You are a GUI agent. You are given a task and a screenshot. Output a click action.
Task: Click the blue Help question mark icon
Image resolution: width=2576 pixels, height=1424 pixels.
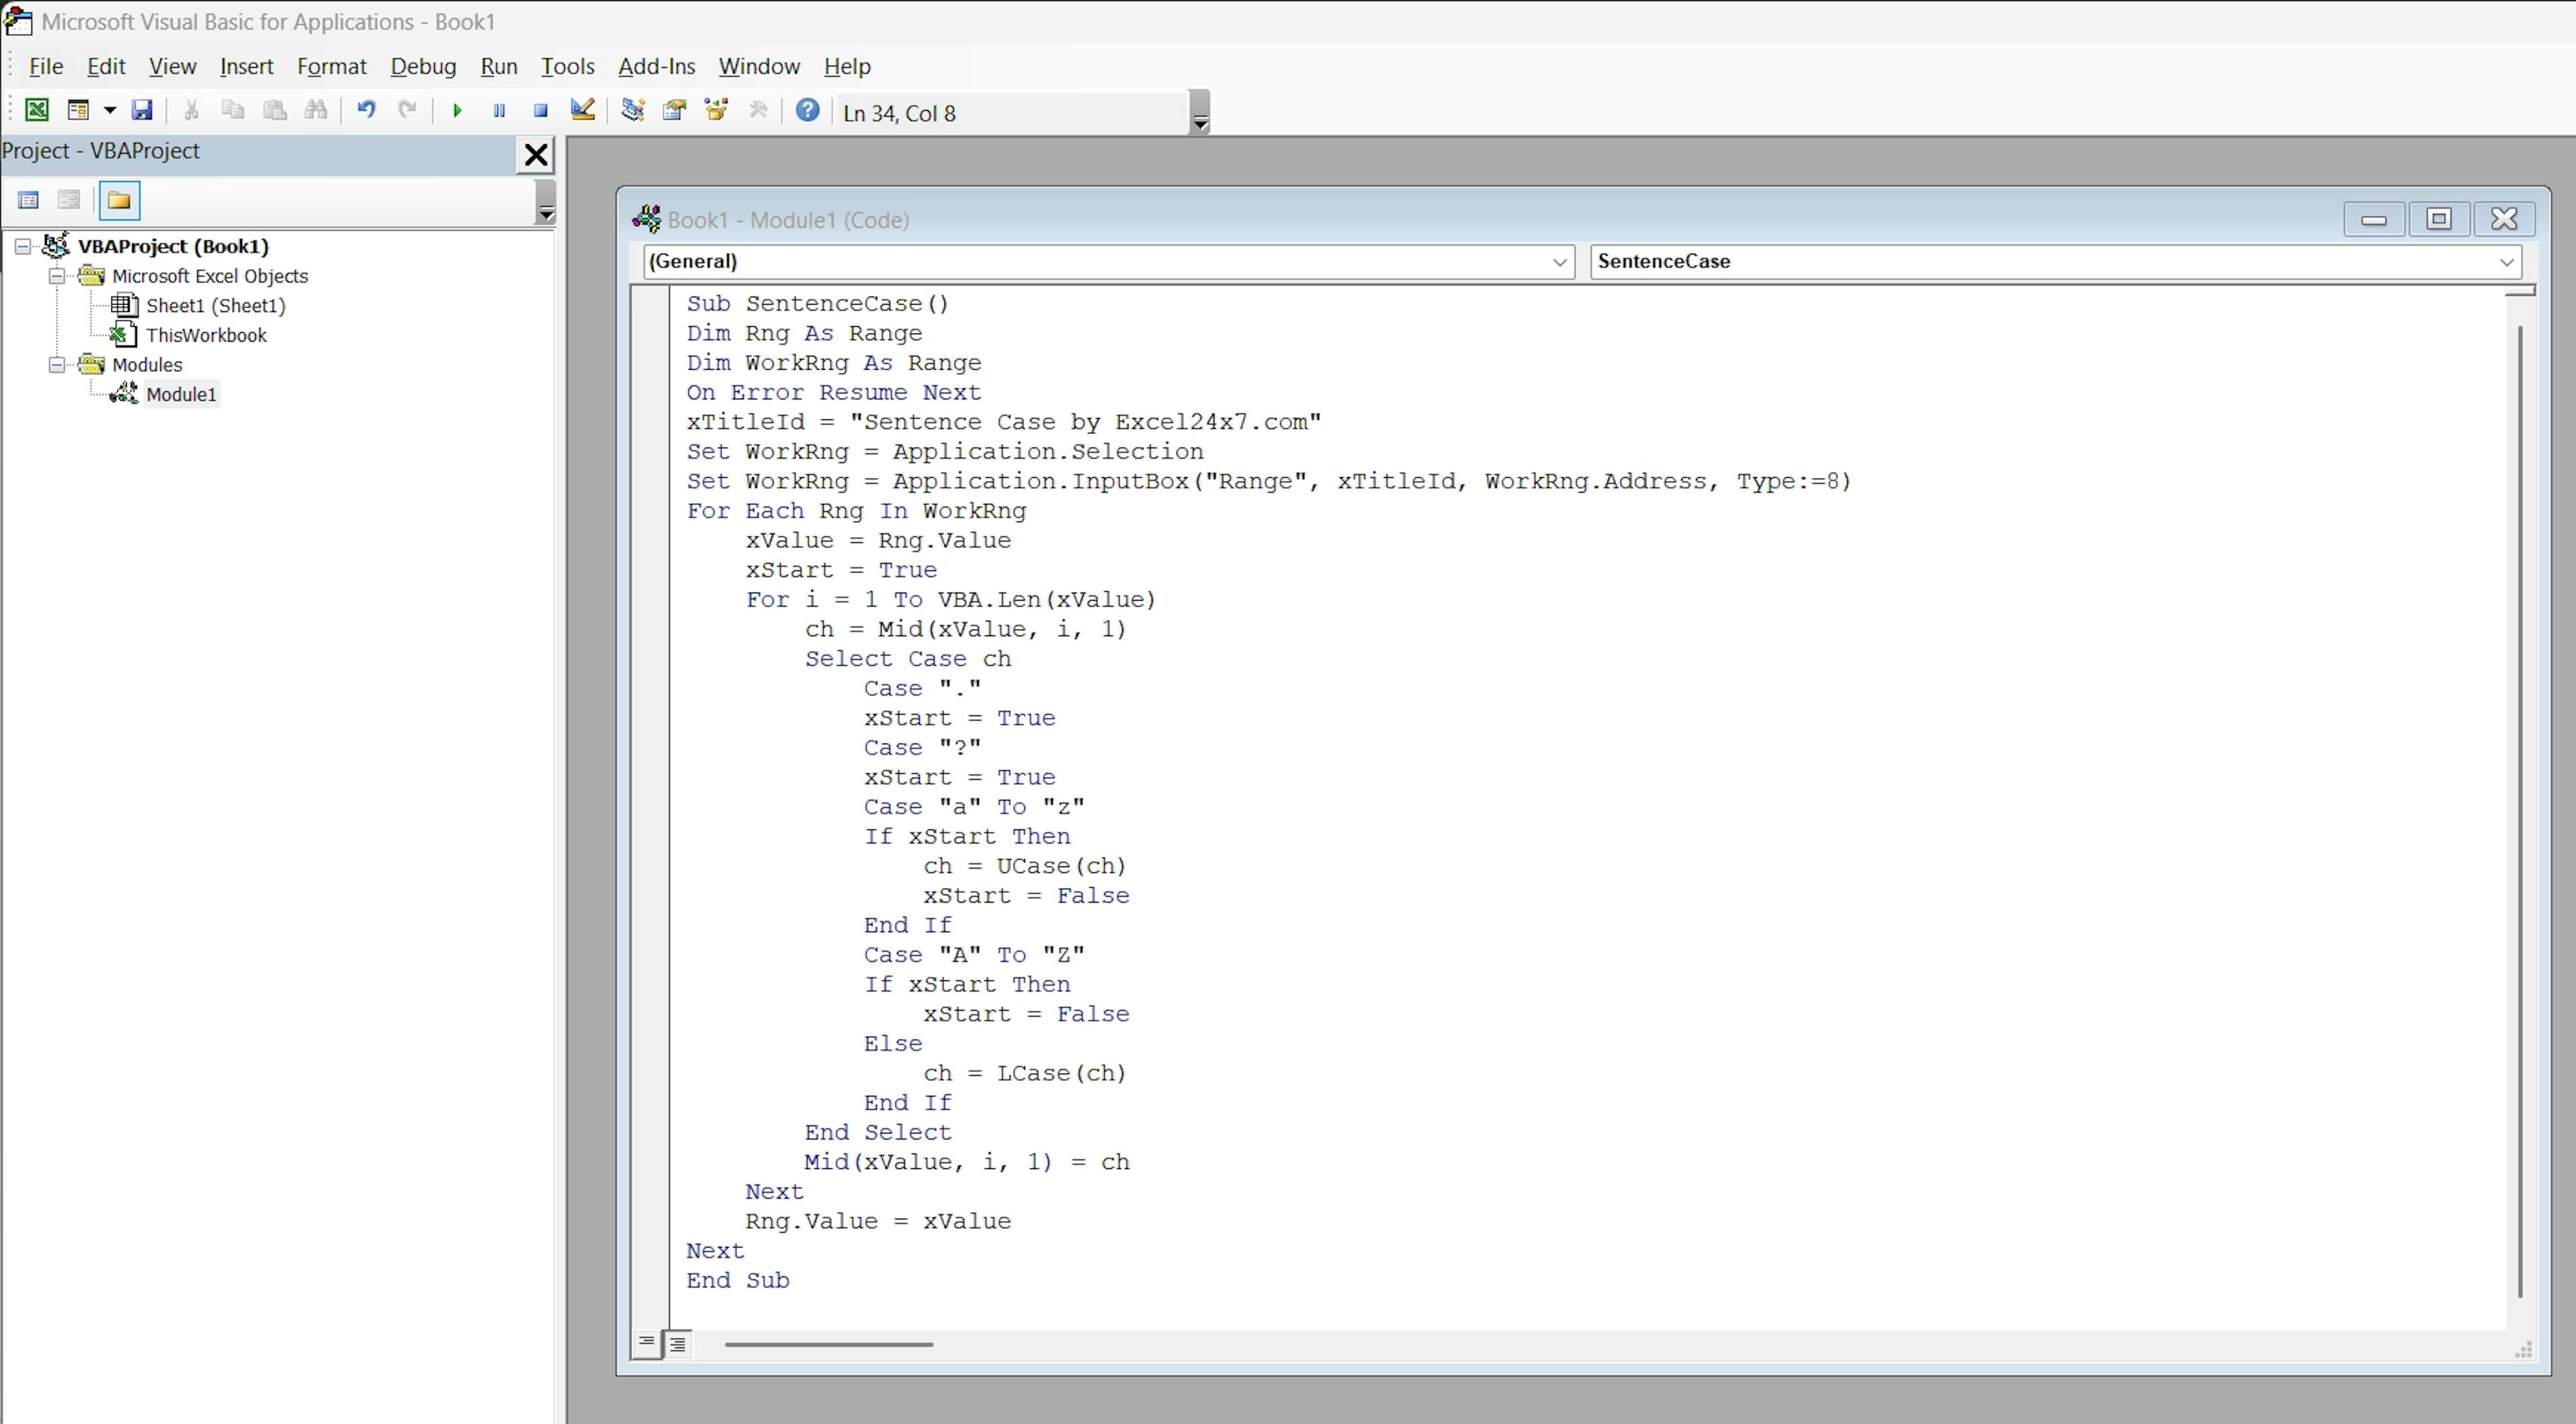pos(807,110)
